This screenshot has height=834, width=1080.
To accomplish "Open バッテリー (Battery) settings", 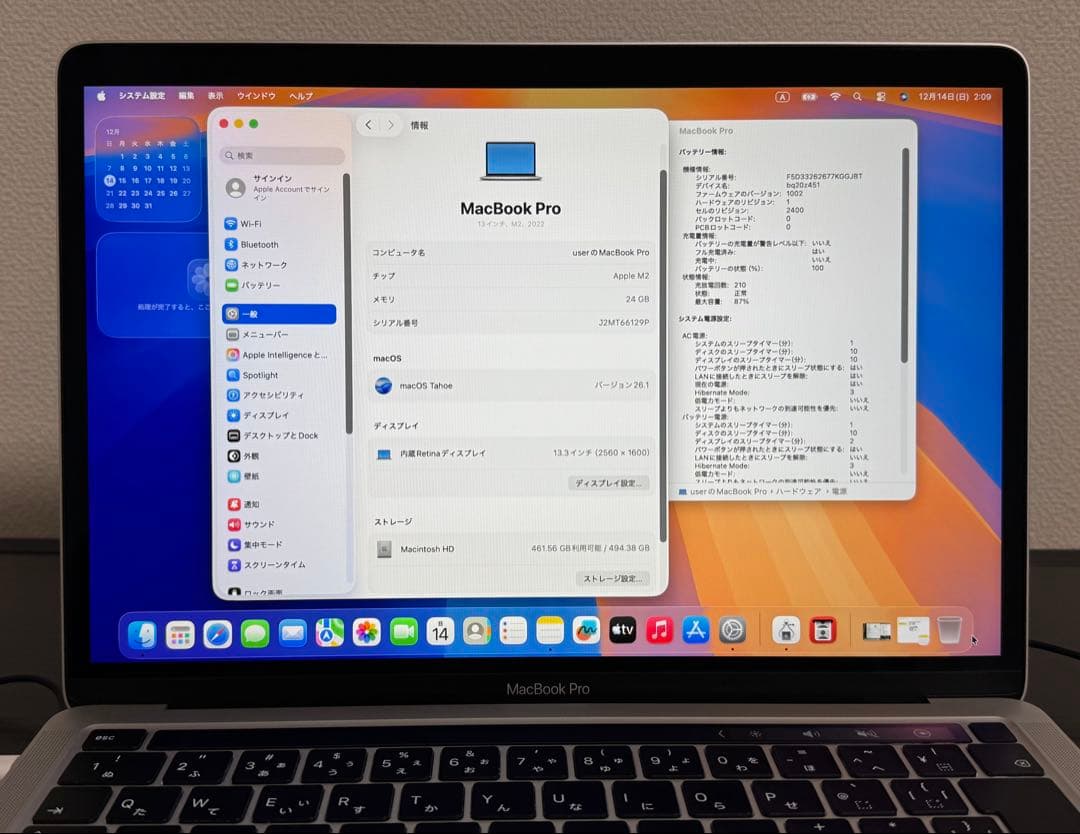I will pos(260,285).
